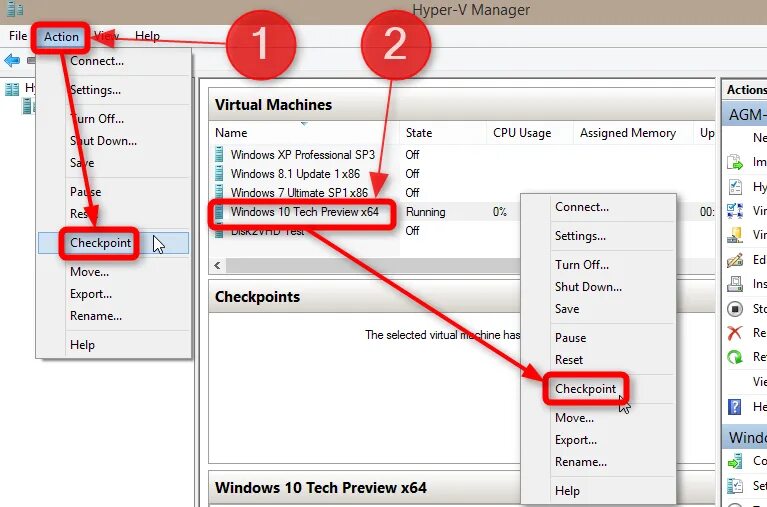Sort by Assigned Memory column header
767x507 pixels.
point(633,133)
